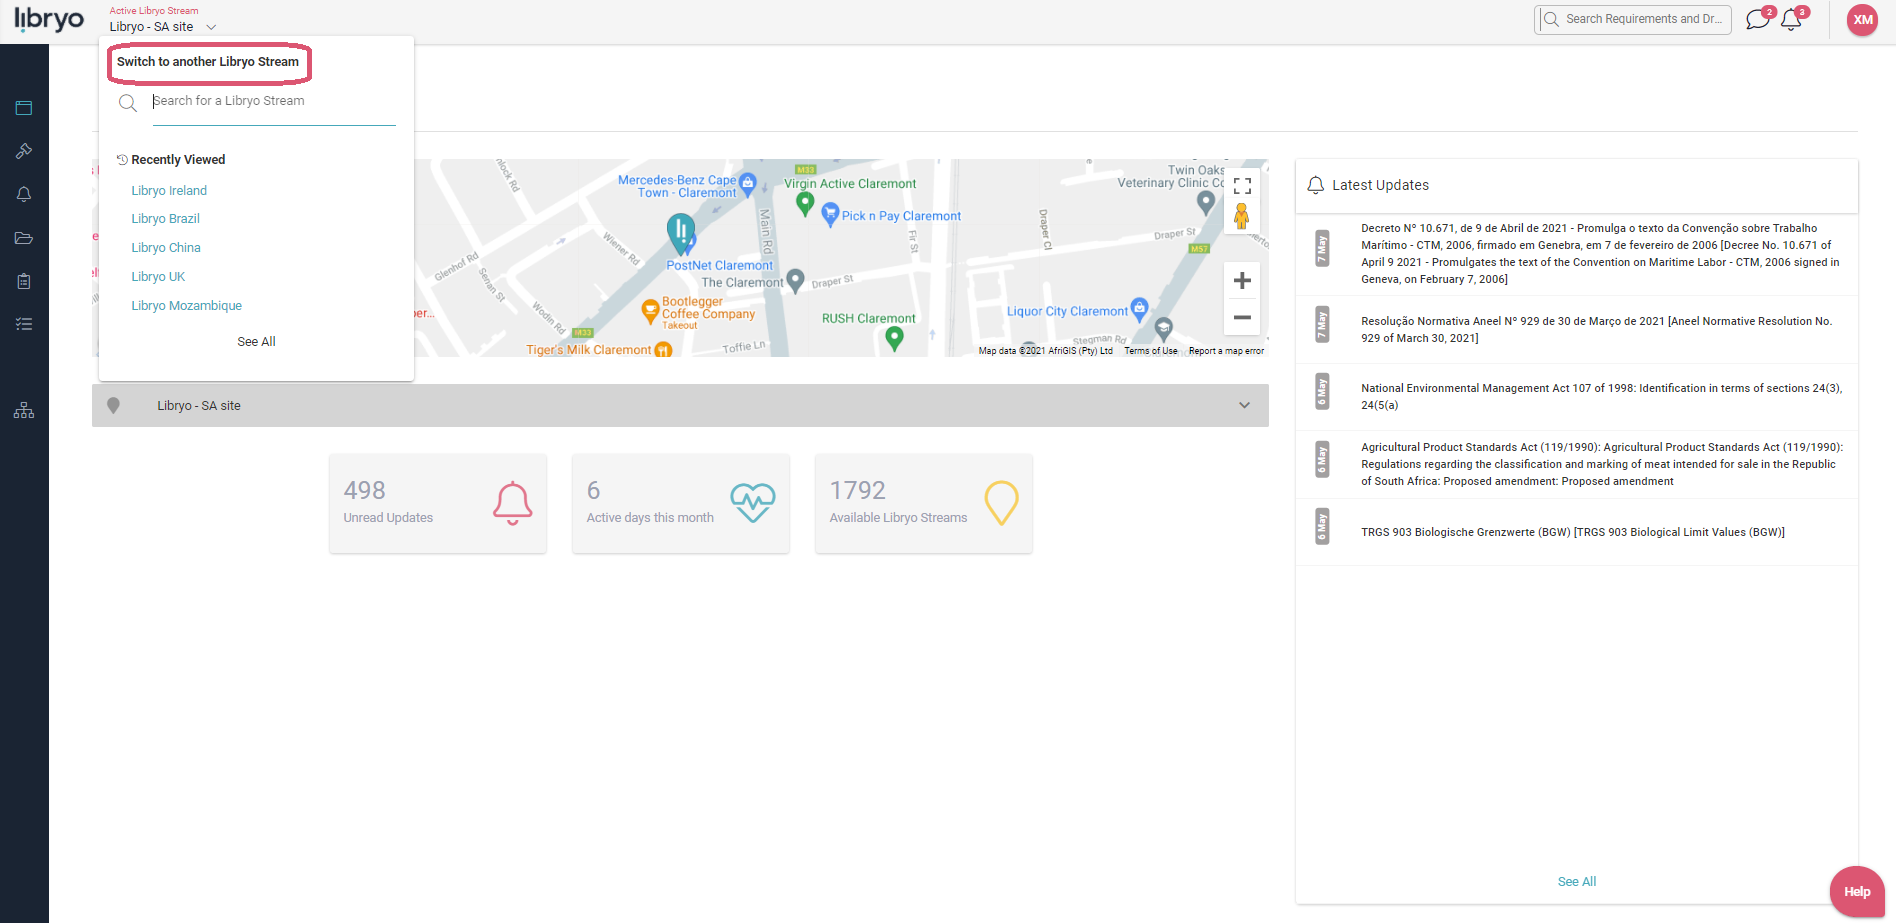Select Libryo Ireland from Recently Viewed
The image size is (1896, 923).
click(169, 191)
